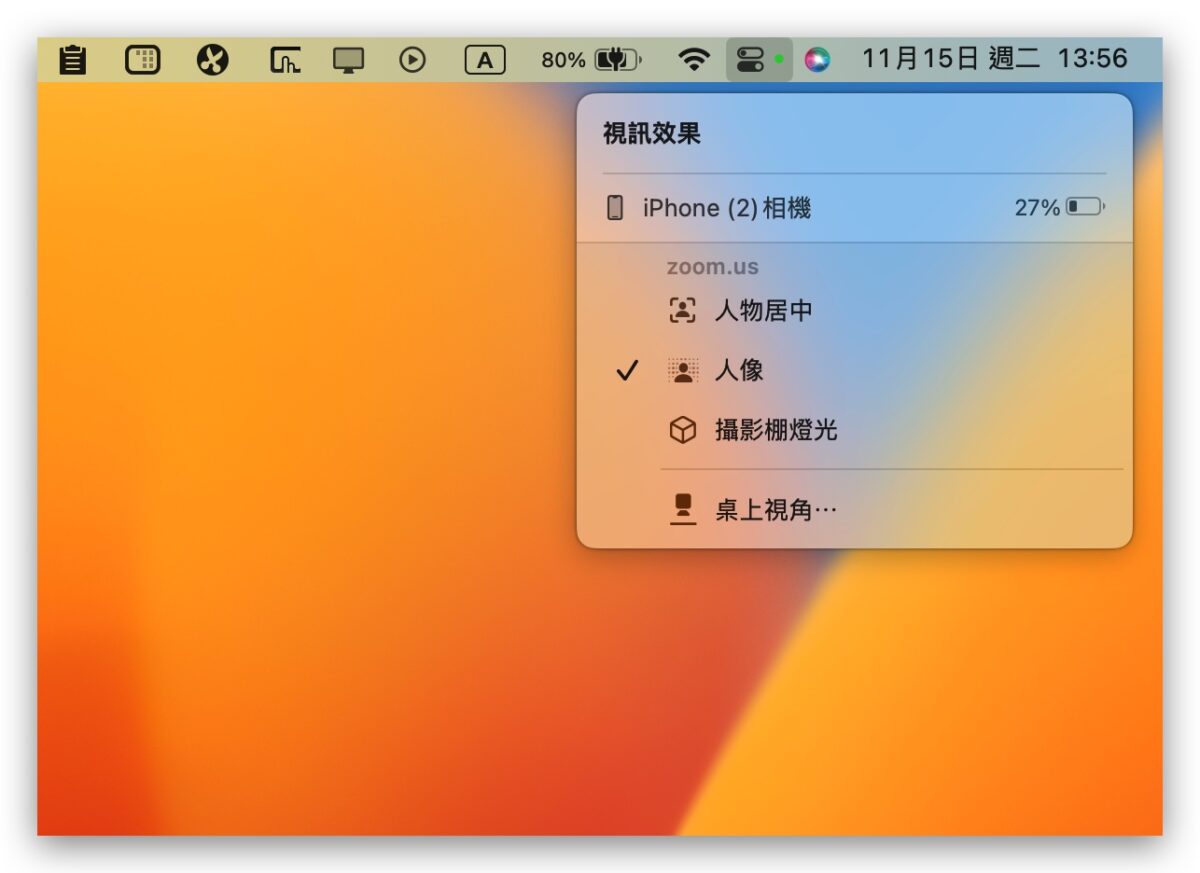Click the Studio Light cube icon

click(682, 431)
